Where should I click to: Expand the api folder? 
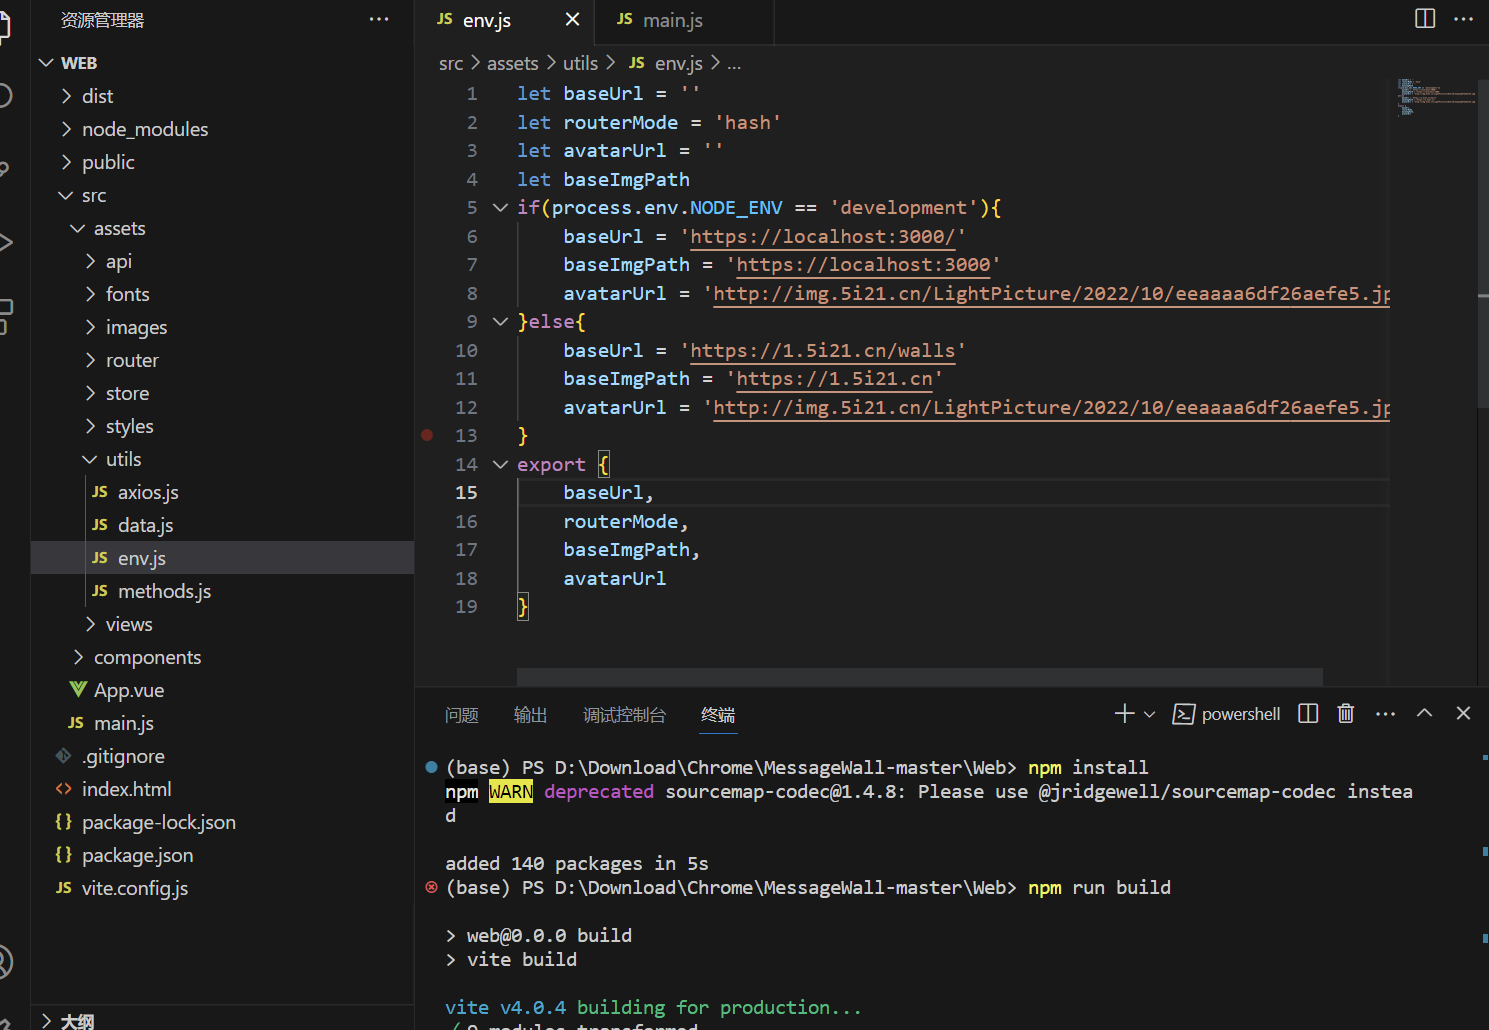tap(90, 261)
